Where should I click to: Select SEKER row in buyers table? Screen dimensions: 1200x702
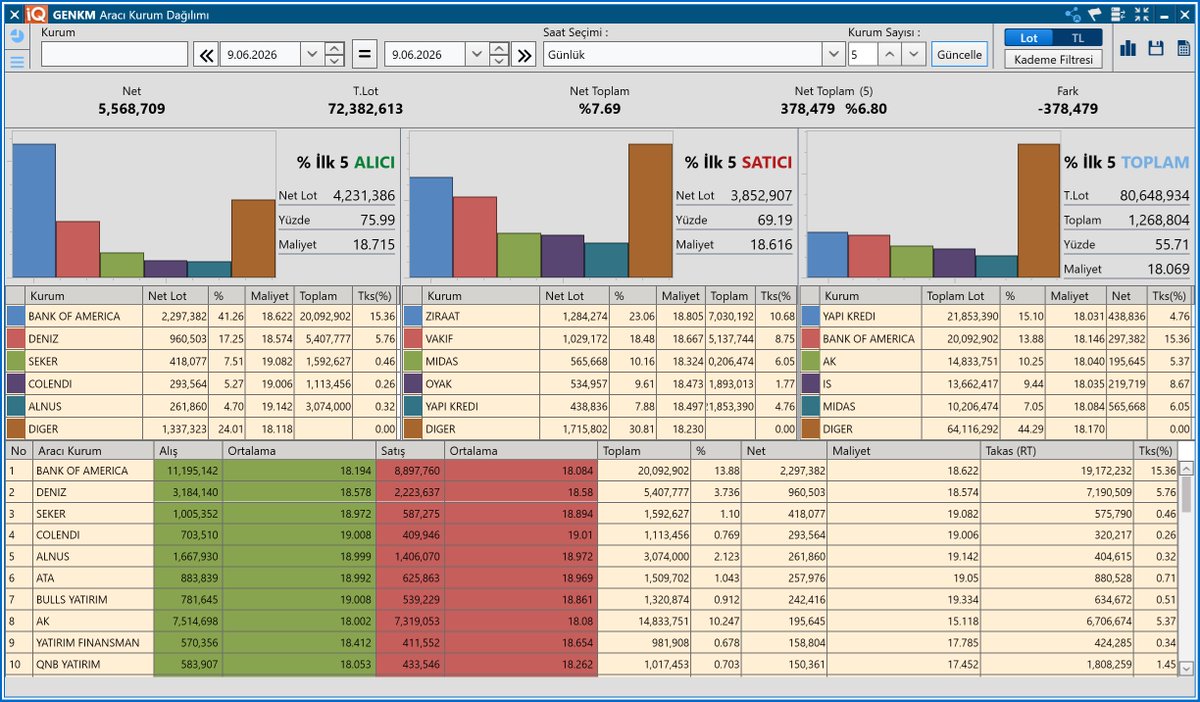pyautogui.click(x=202, y=361)
